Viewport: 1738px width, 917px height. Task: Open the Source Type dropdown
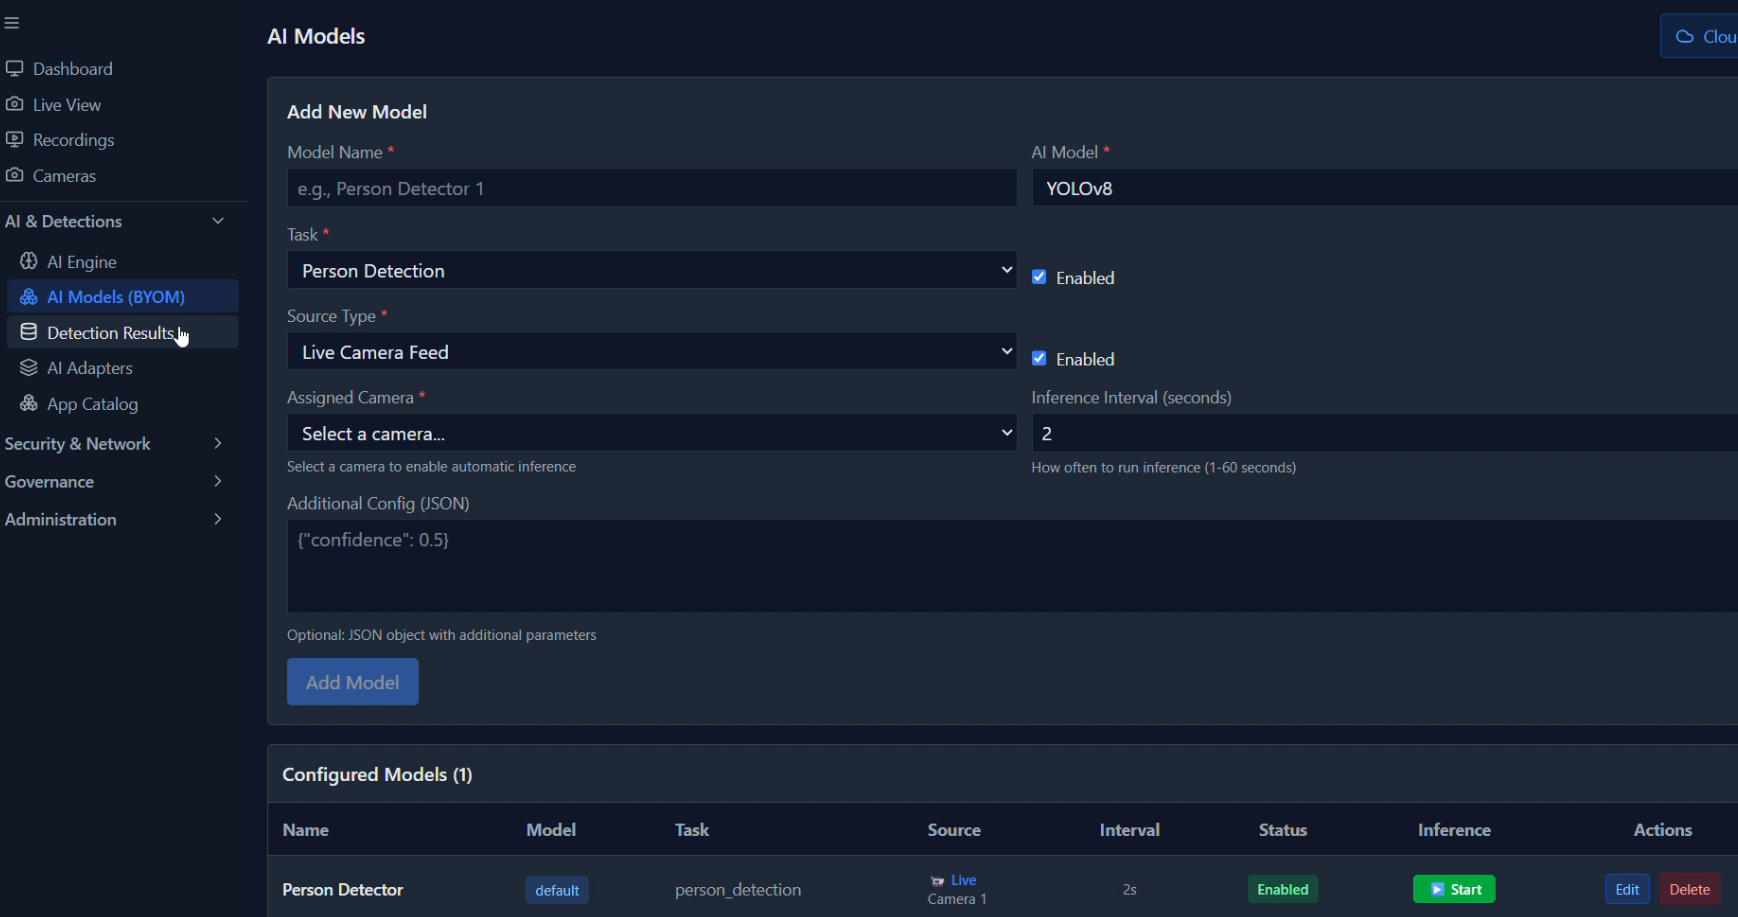(x=652, y=352)
